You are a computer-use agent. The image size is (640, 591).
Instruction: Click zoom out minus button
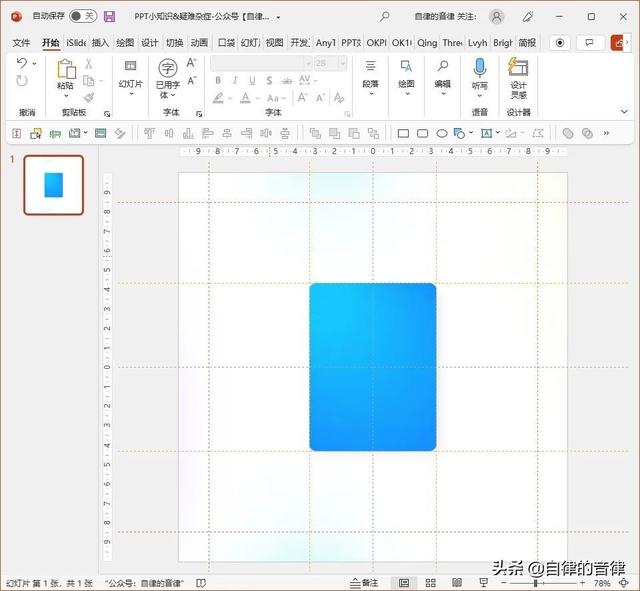click(x=504, y=583)
